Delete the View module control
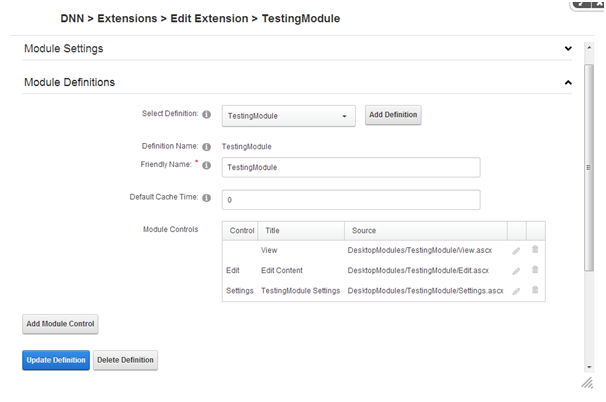606x402 pixels. tap(535, 249)
